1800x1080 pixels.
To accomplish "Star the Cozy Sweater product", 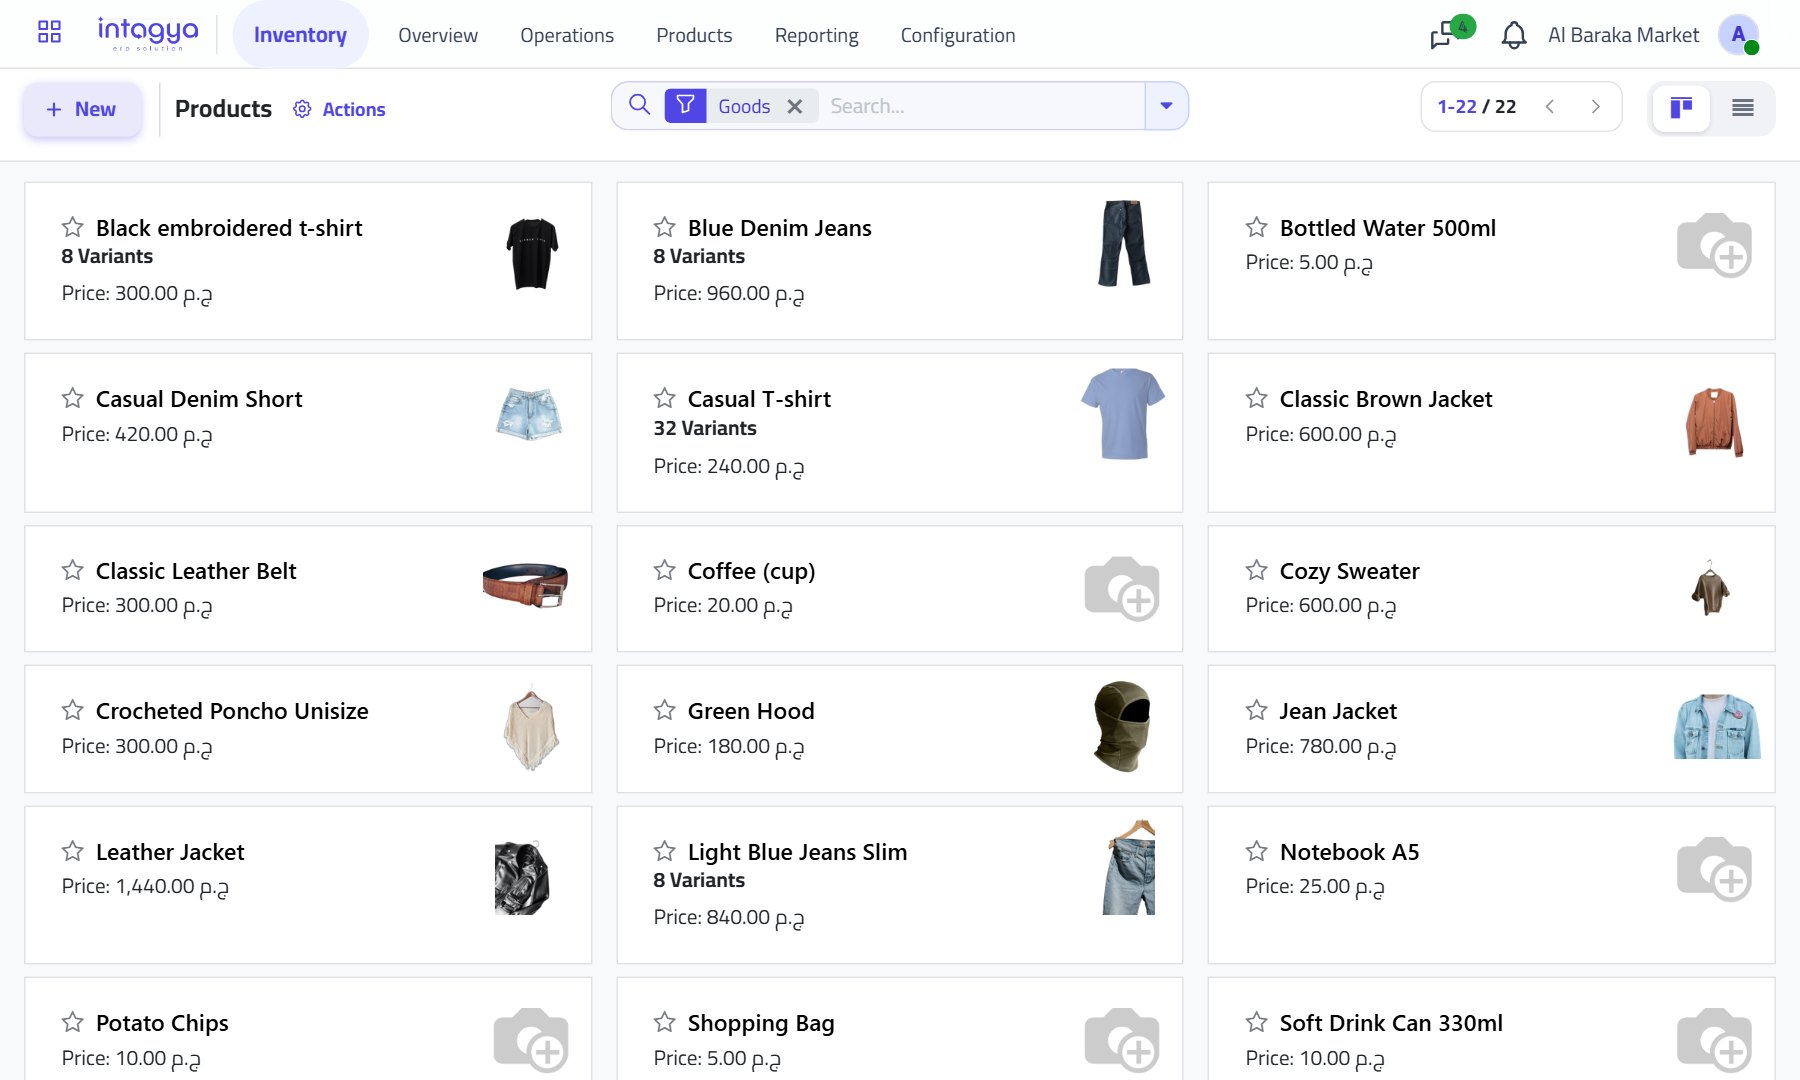I will pos(1256,570).
